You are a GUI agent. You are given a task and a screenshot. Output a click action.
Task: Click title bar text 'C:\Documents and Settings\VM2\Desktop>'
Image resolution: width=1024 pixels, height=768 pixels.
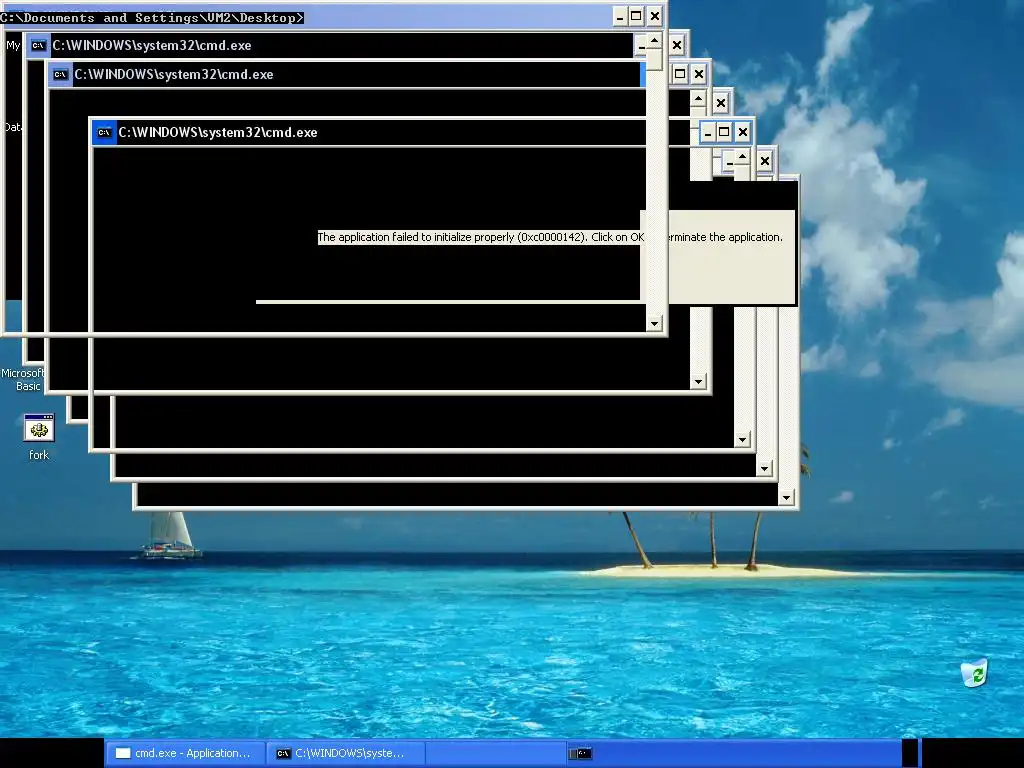pyautogui.click(x=152, y=18)
